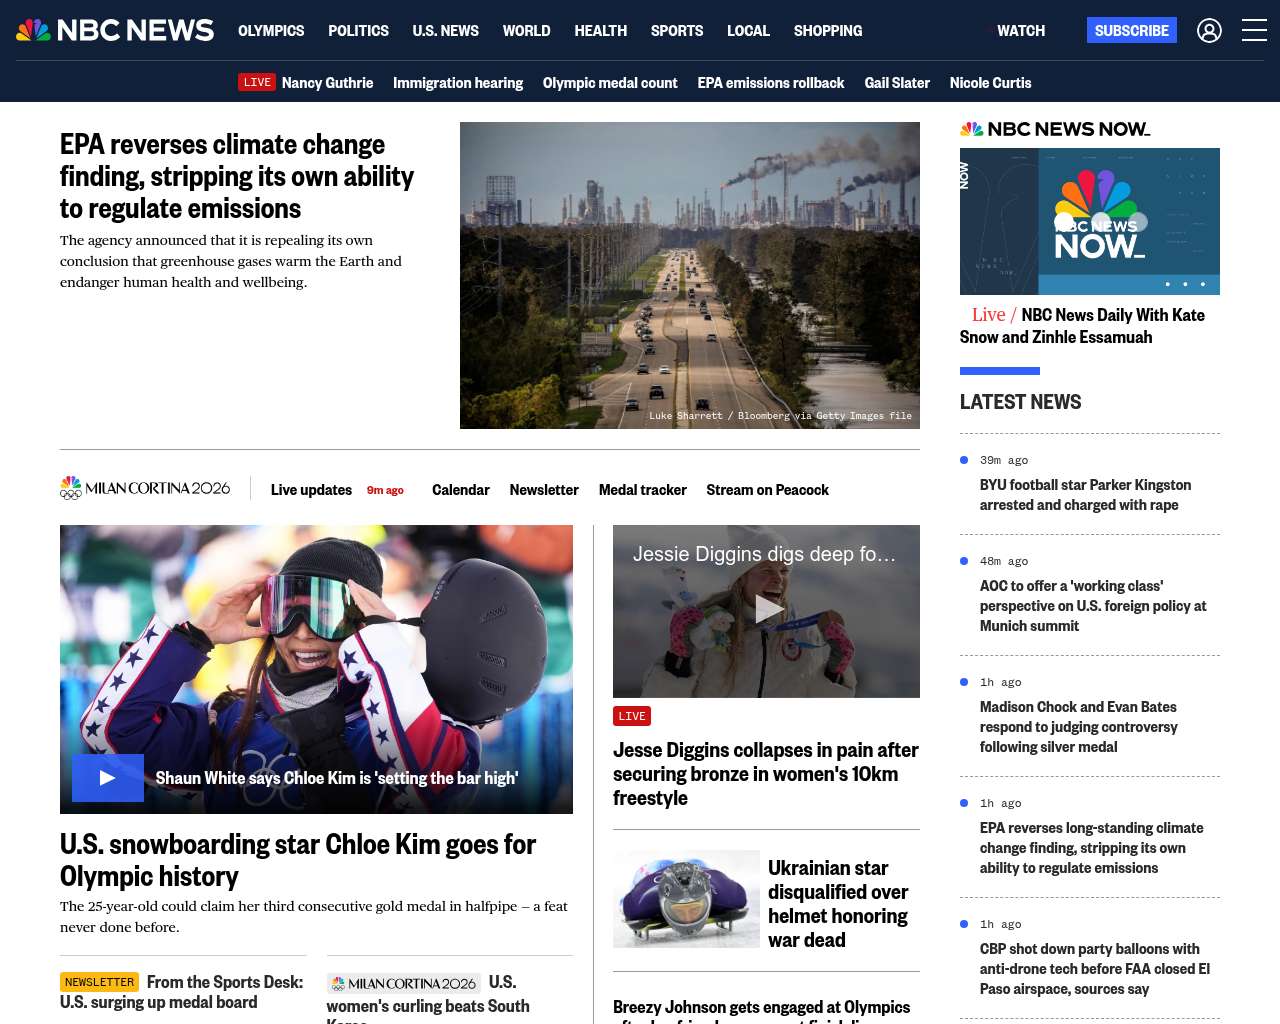Click the LIVE badge above Diggins headline

(632, 716)
